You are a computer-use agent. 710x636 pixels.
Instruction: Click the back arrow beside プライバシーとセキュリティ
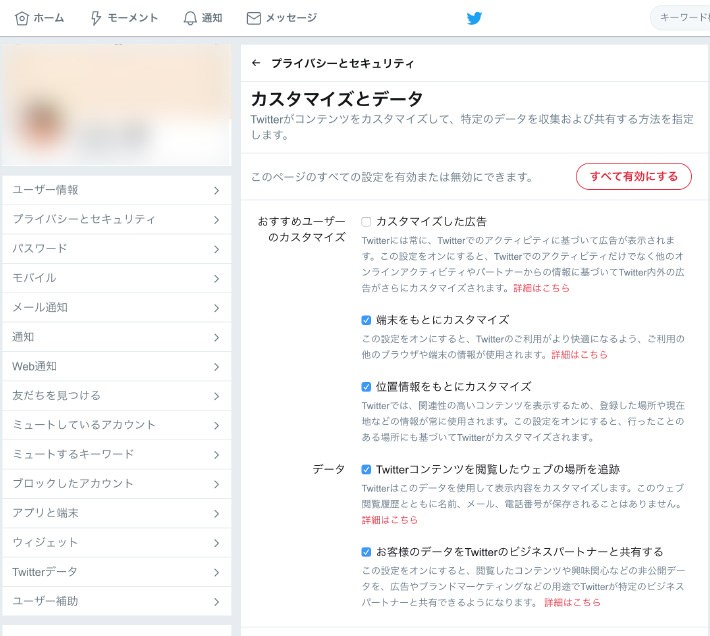256,63
